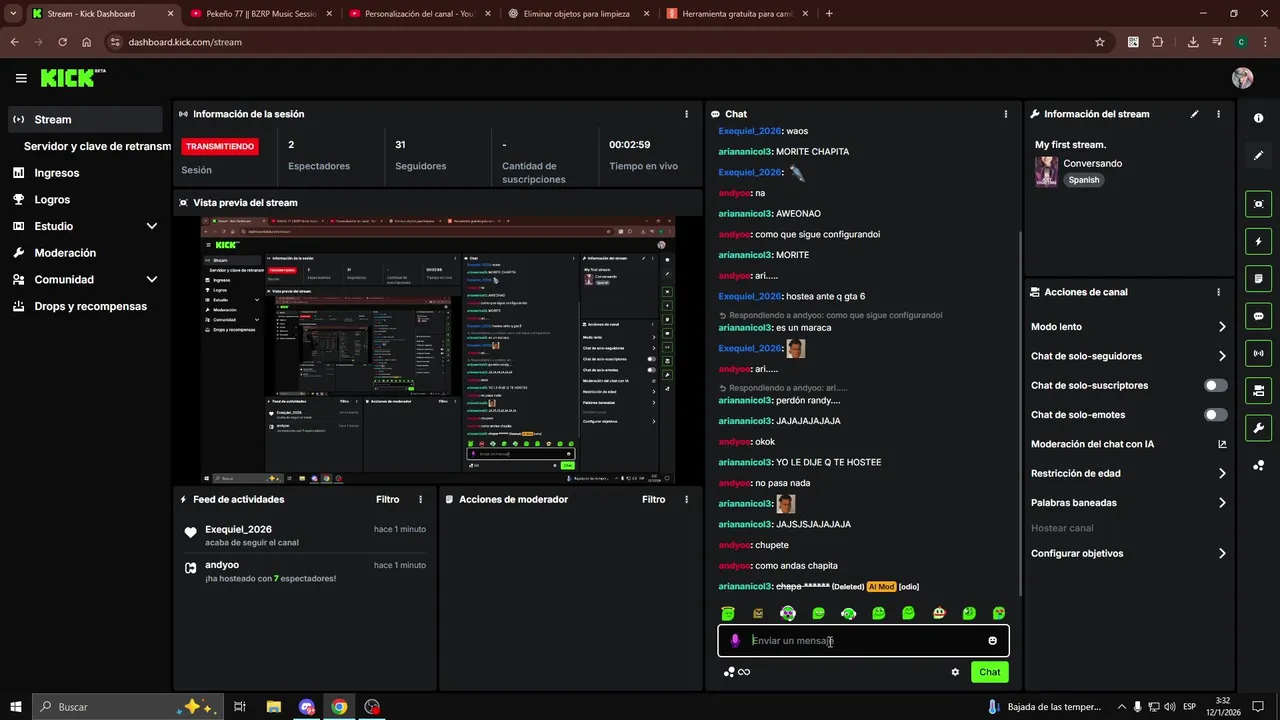This screenshot has height=720, width=1280.
Task: Open the document note icon in right sidebar
Action: (x=1258, y=278)
